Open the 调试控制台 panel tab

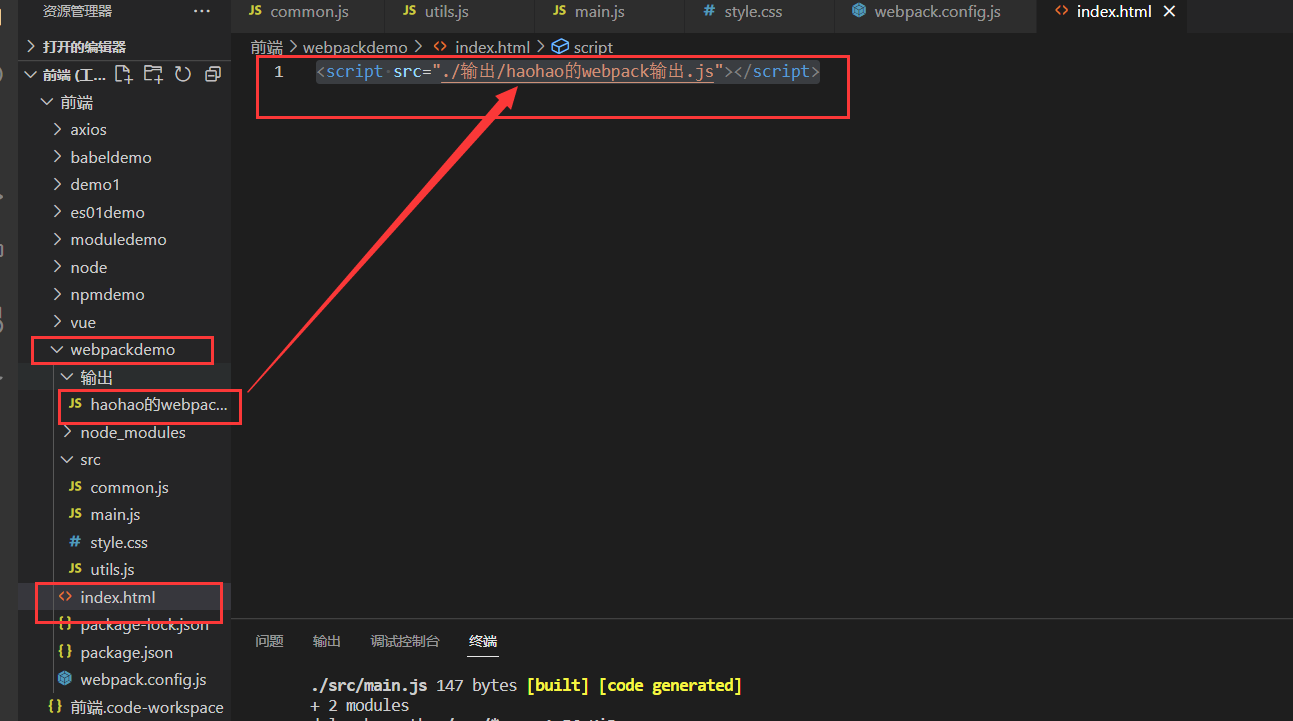click(404, 641)
